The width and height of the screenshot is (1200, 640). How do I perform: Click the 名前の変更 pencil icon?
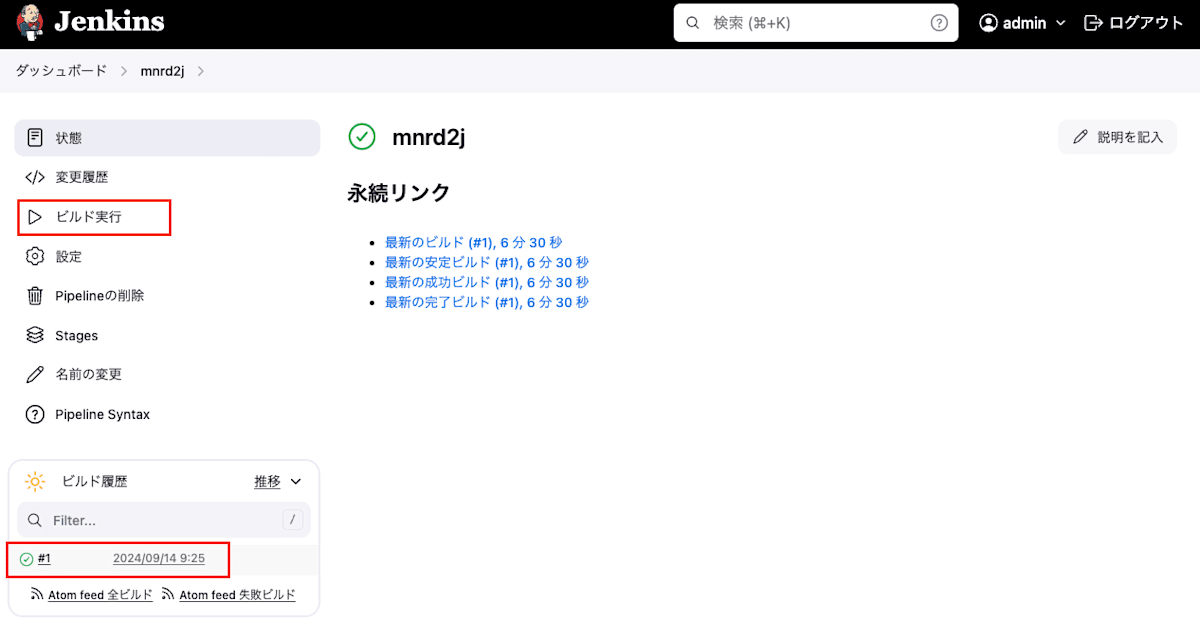coord(35,374)
